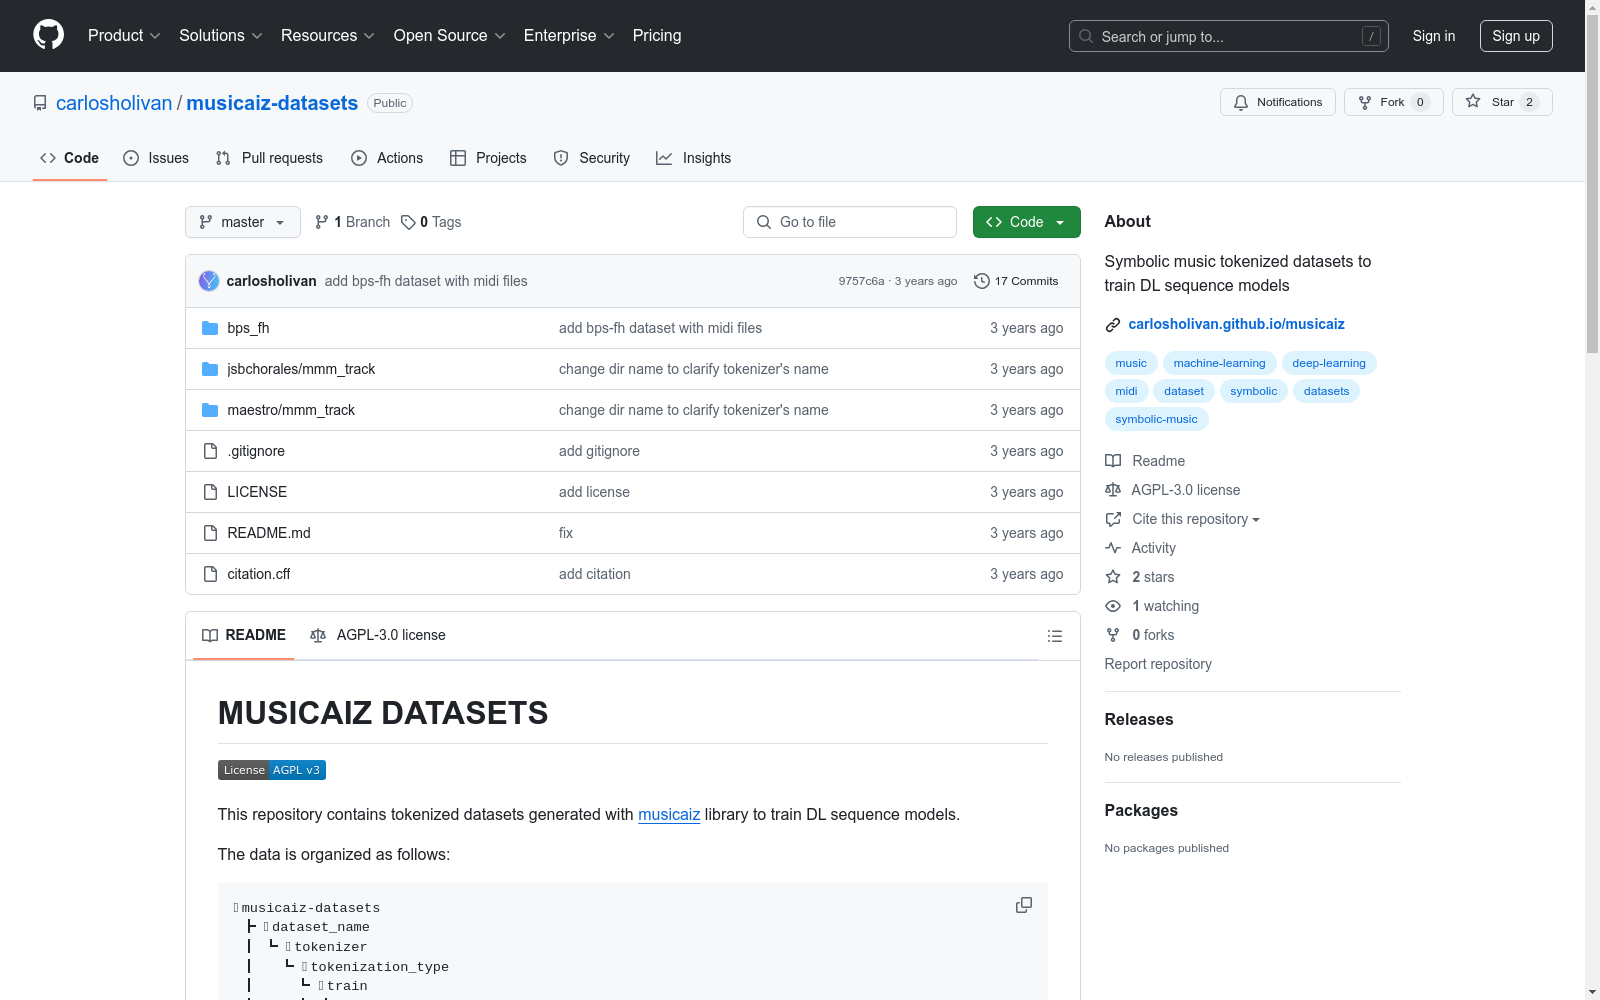Open the Projects tab
Image resolution: width=1600 pixels, height=1000 pixels.
pos(488,158)
